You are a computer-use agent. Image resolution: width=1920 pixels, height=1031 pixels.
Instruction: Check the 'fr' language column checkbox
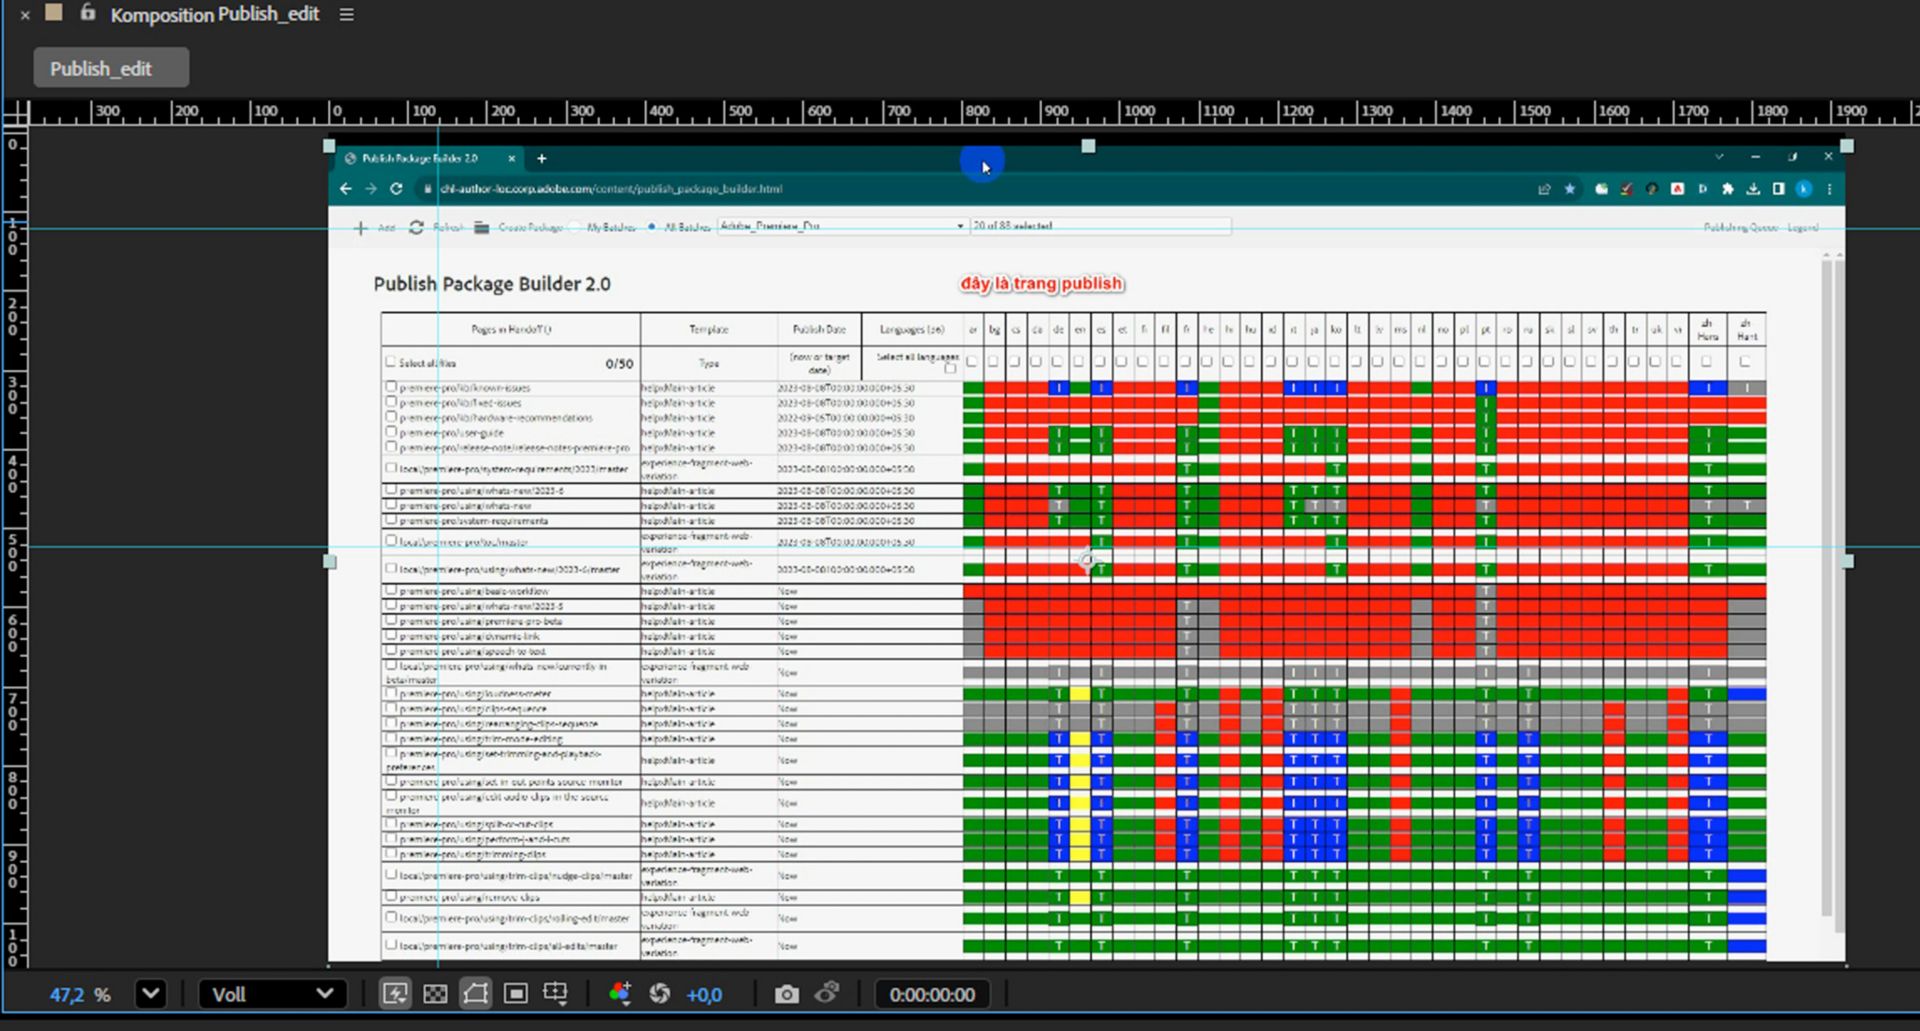pyautogui.click(x=1186, y=362)
